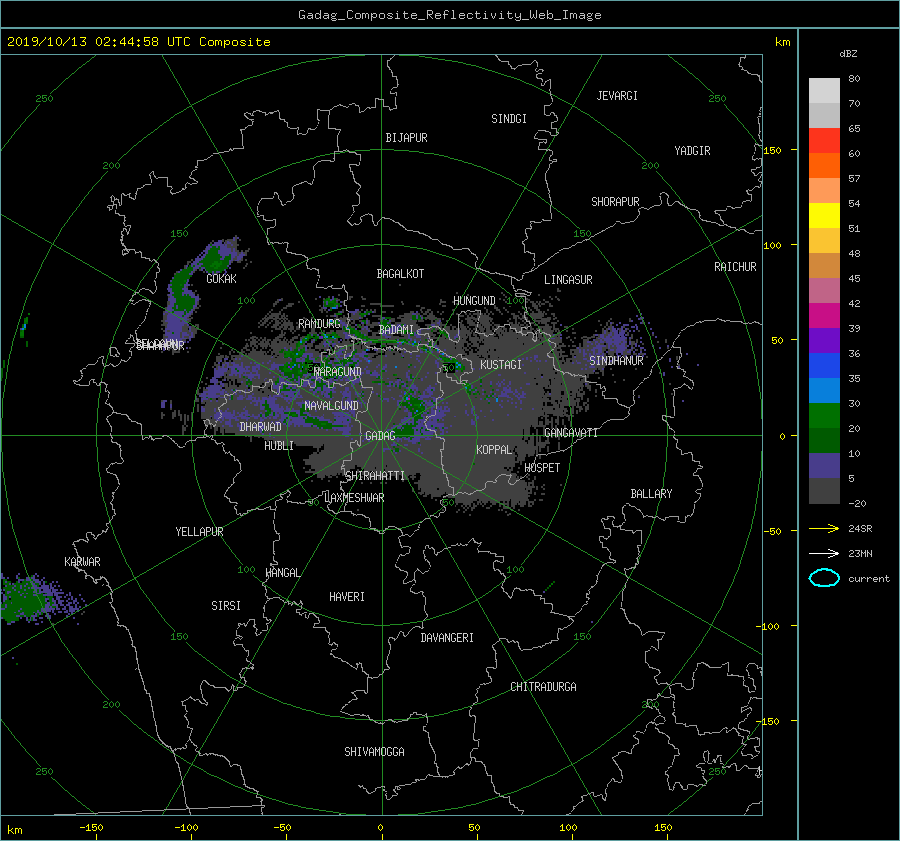Click the BALLARY city label
The height and width of the screenshot is (841, 900).
point(651,494)
